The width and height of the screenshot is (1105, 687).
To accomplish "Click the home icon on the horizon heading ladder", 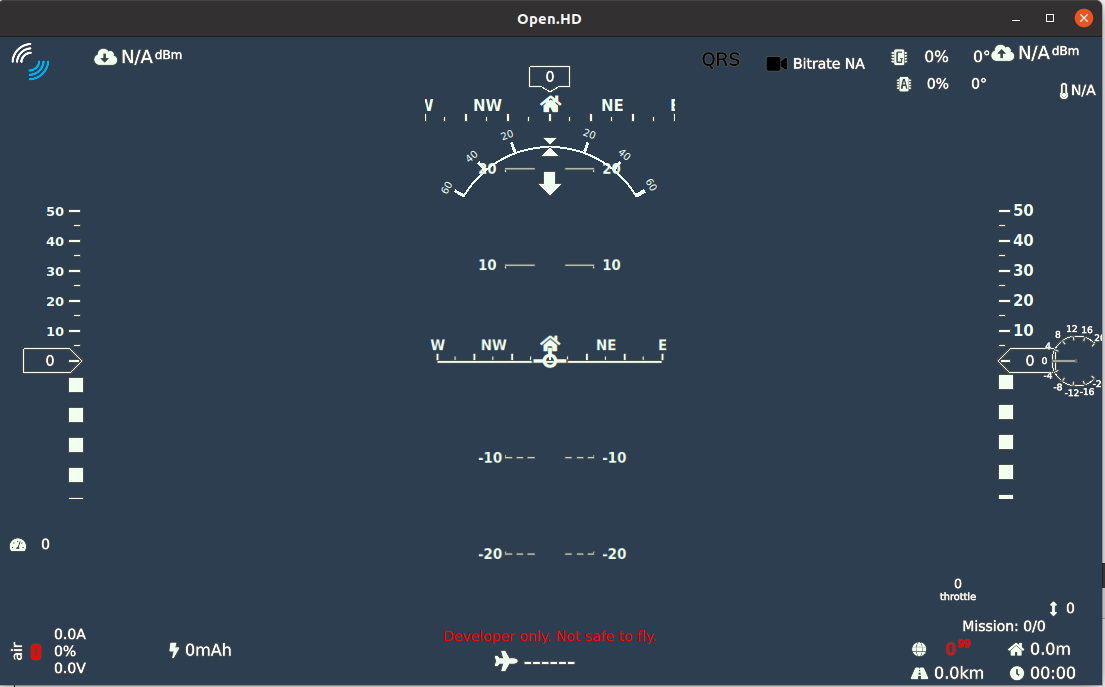I will click(550, 344).
